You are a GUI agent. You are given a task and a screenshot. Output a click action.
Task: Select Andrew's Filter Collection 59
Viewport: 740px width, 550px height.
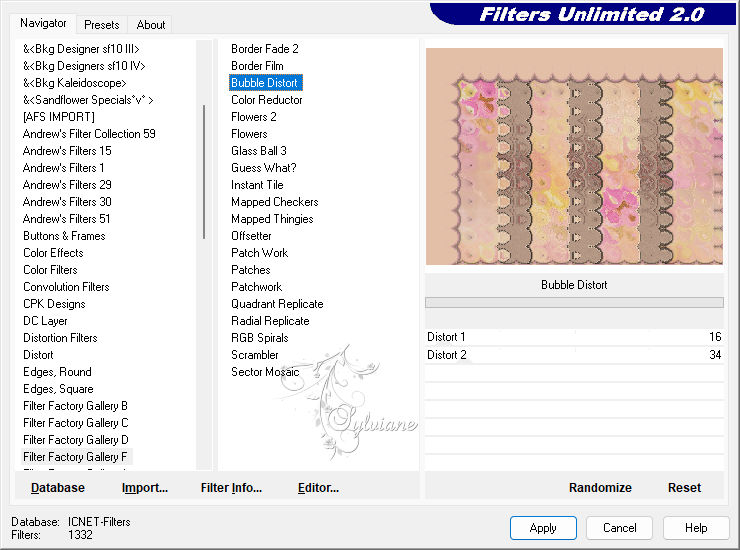pyautogui.click(x=89, y=134)
